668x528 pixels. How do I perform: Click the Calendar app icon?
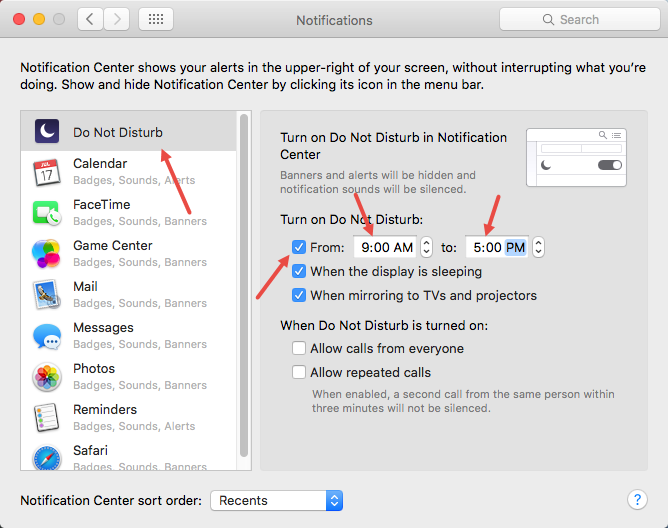pos(47,172)
